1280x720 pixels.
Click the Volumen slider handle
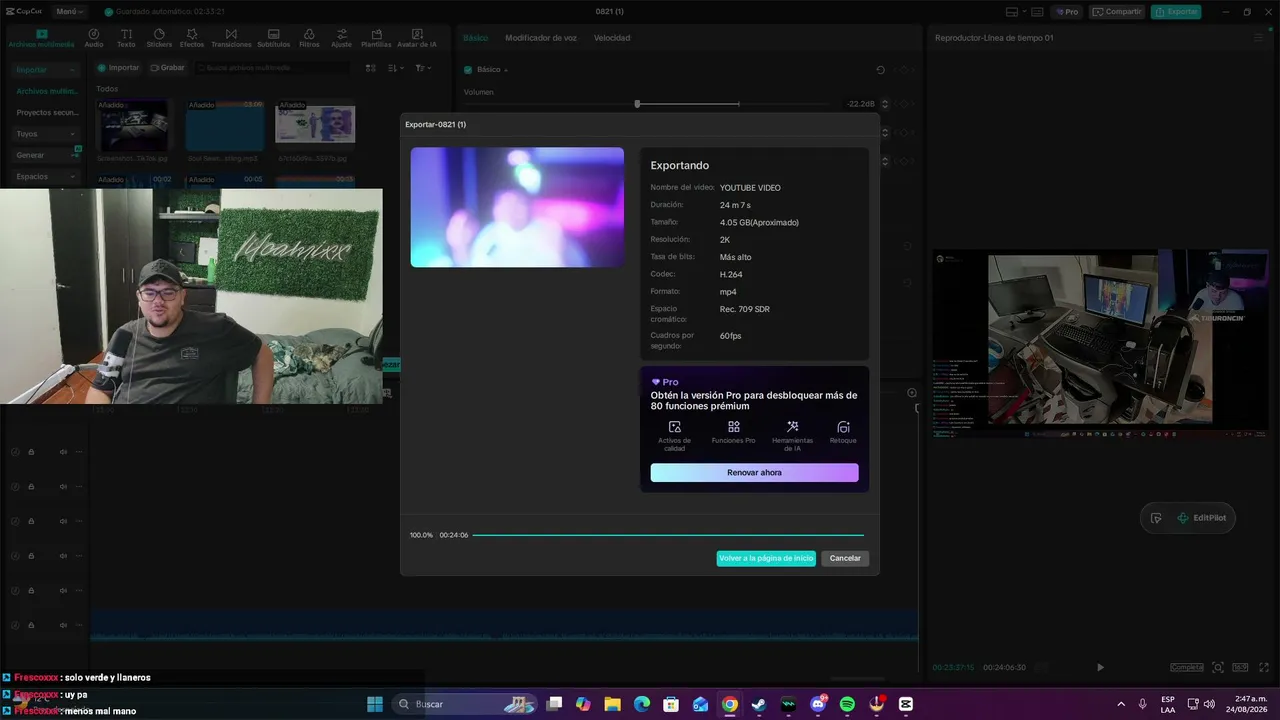(637, 104)
